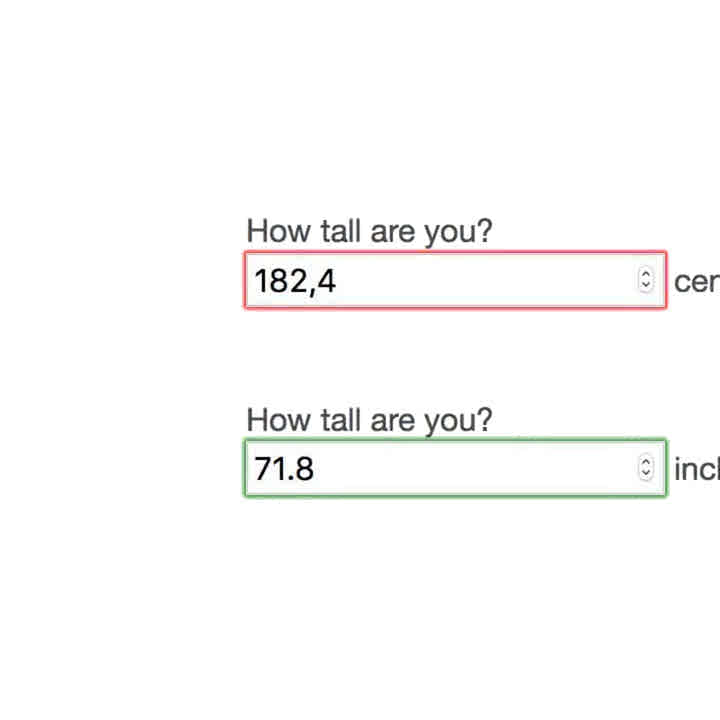The width and height of the screenshot is (720, 720).
Task: Focus the invalid red-bordered height field
Action: point(455,280)
